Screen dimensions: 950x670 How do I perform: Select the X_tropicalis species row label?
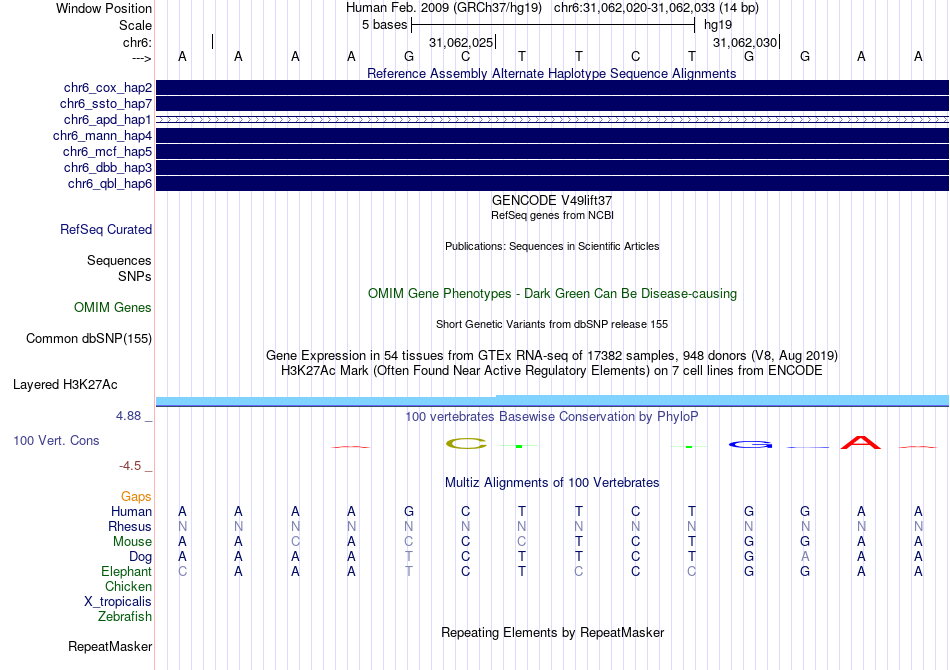coord(118,602)
